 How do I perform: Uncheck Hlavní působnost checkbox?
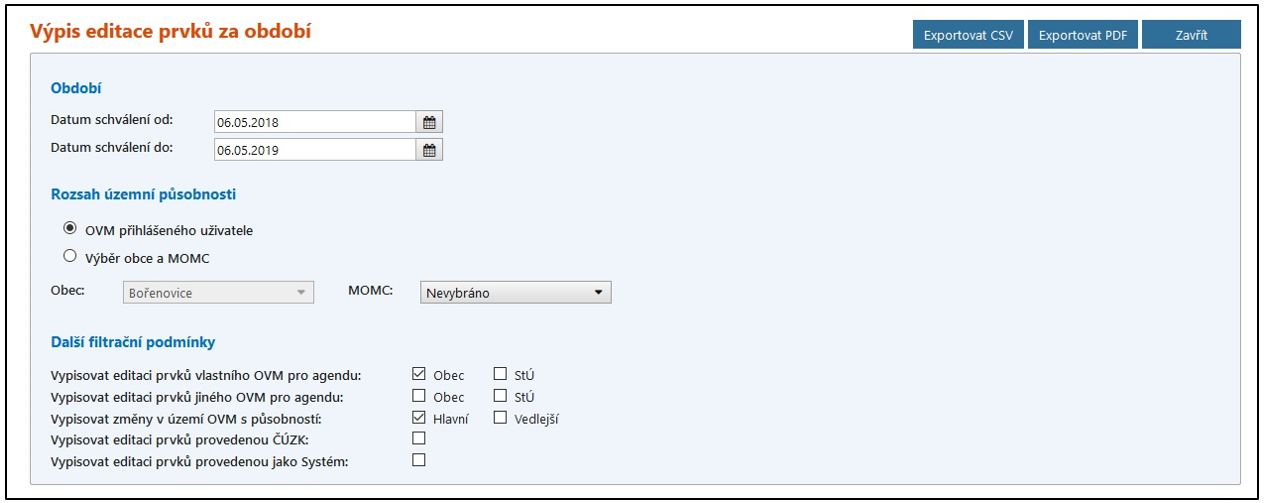(x=419, y=418)
